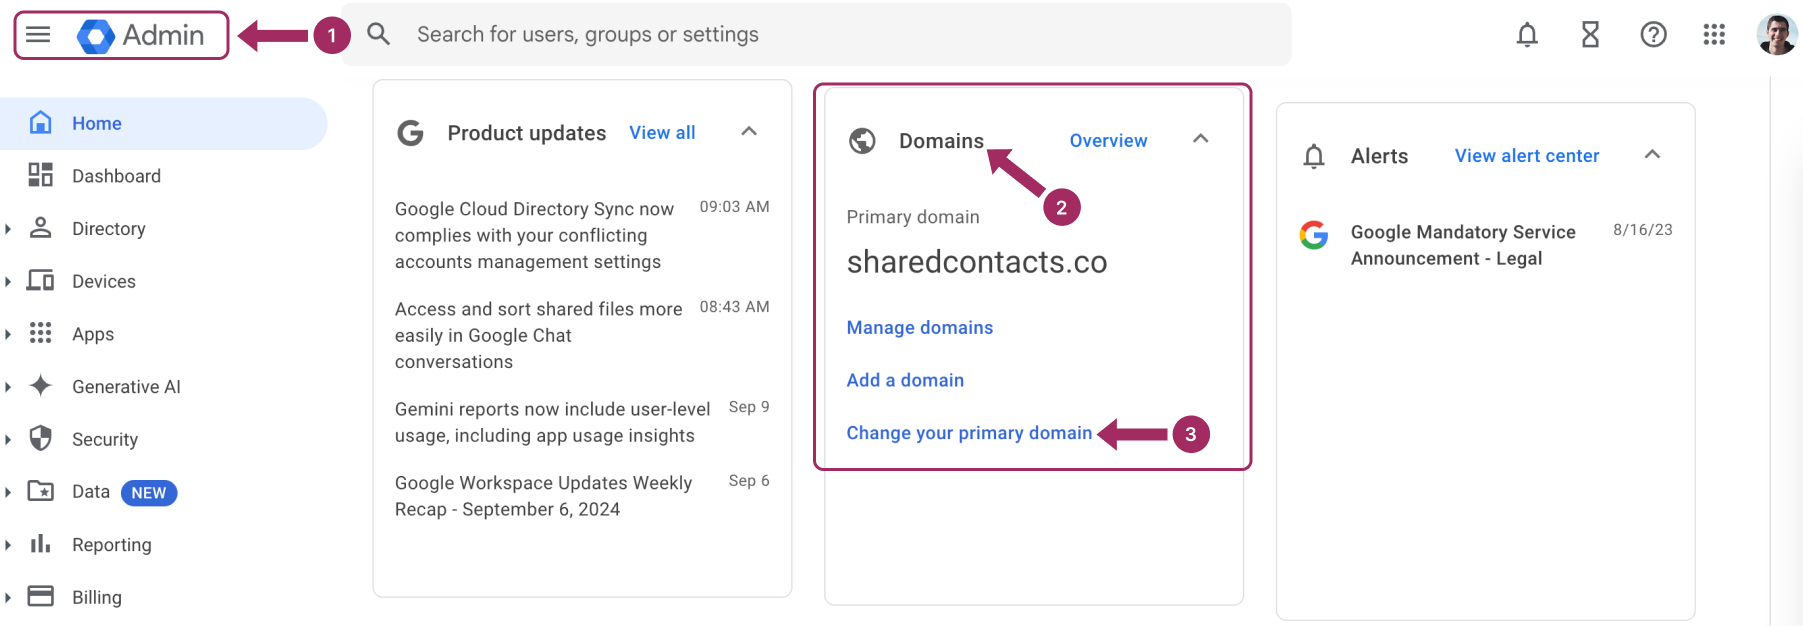Click the Directory person icon
Viewport: 1803px width, 626px height.
pyautogui.click(x=40, y=228)
